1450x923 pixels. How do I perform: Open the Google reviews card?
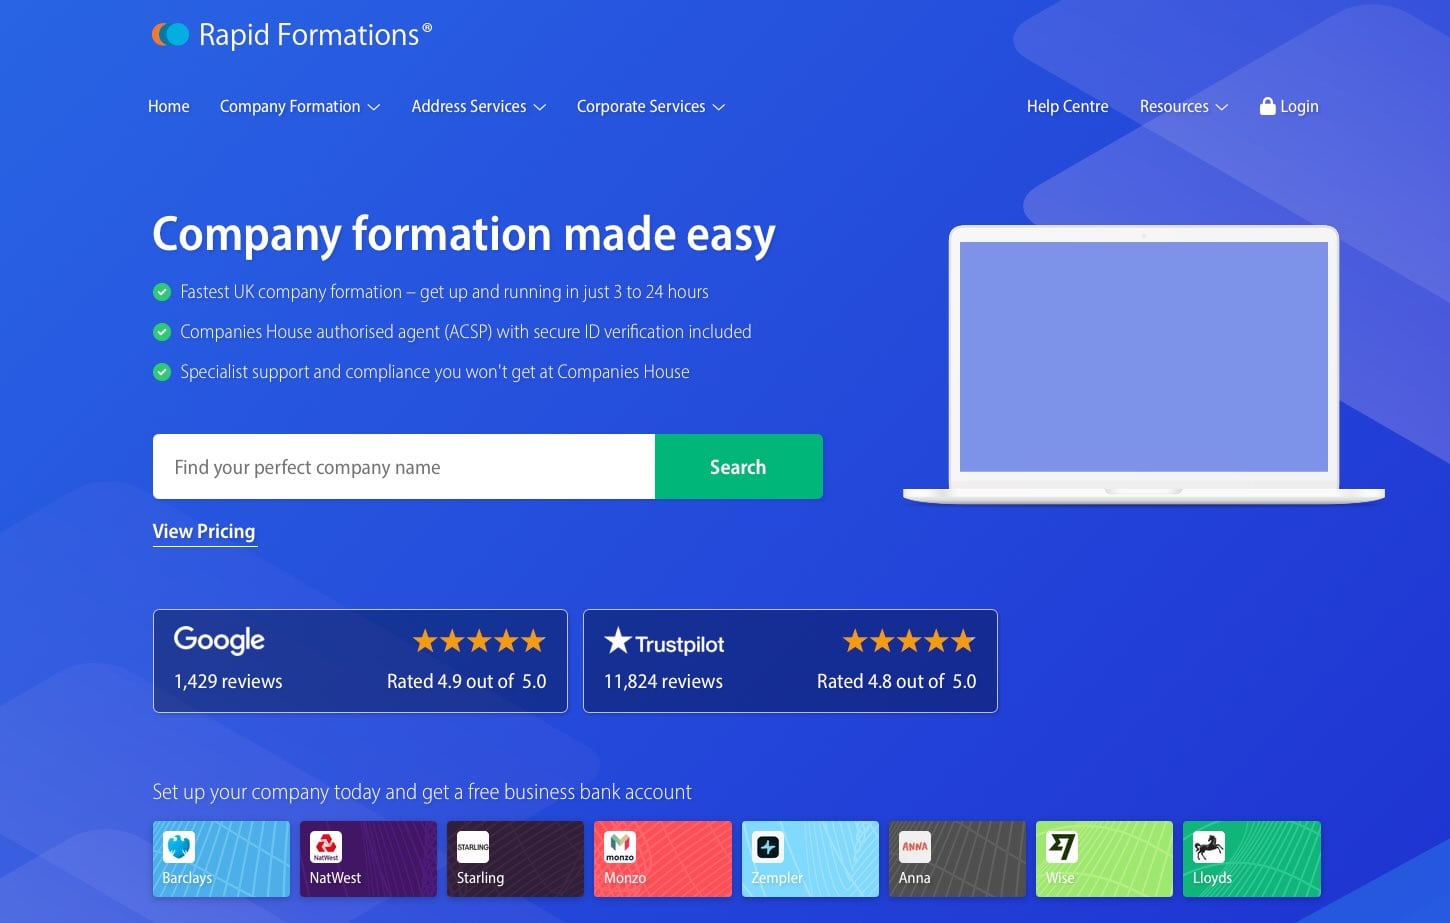[x=360, y=661]
